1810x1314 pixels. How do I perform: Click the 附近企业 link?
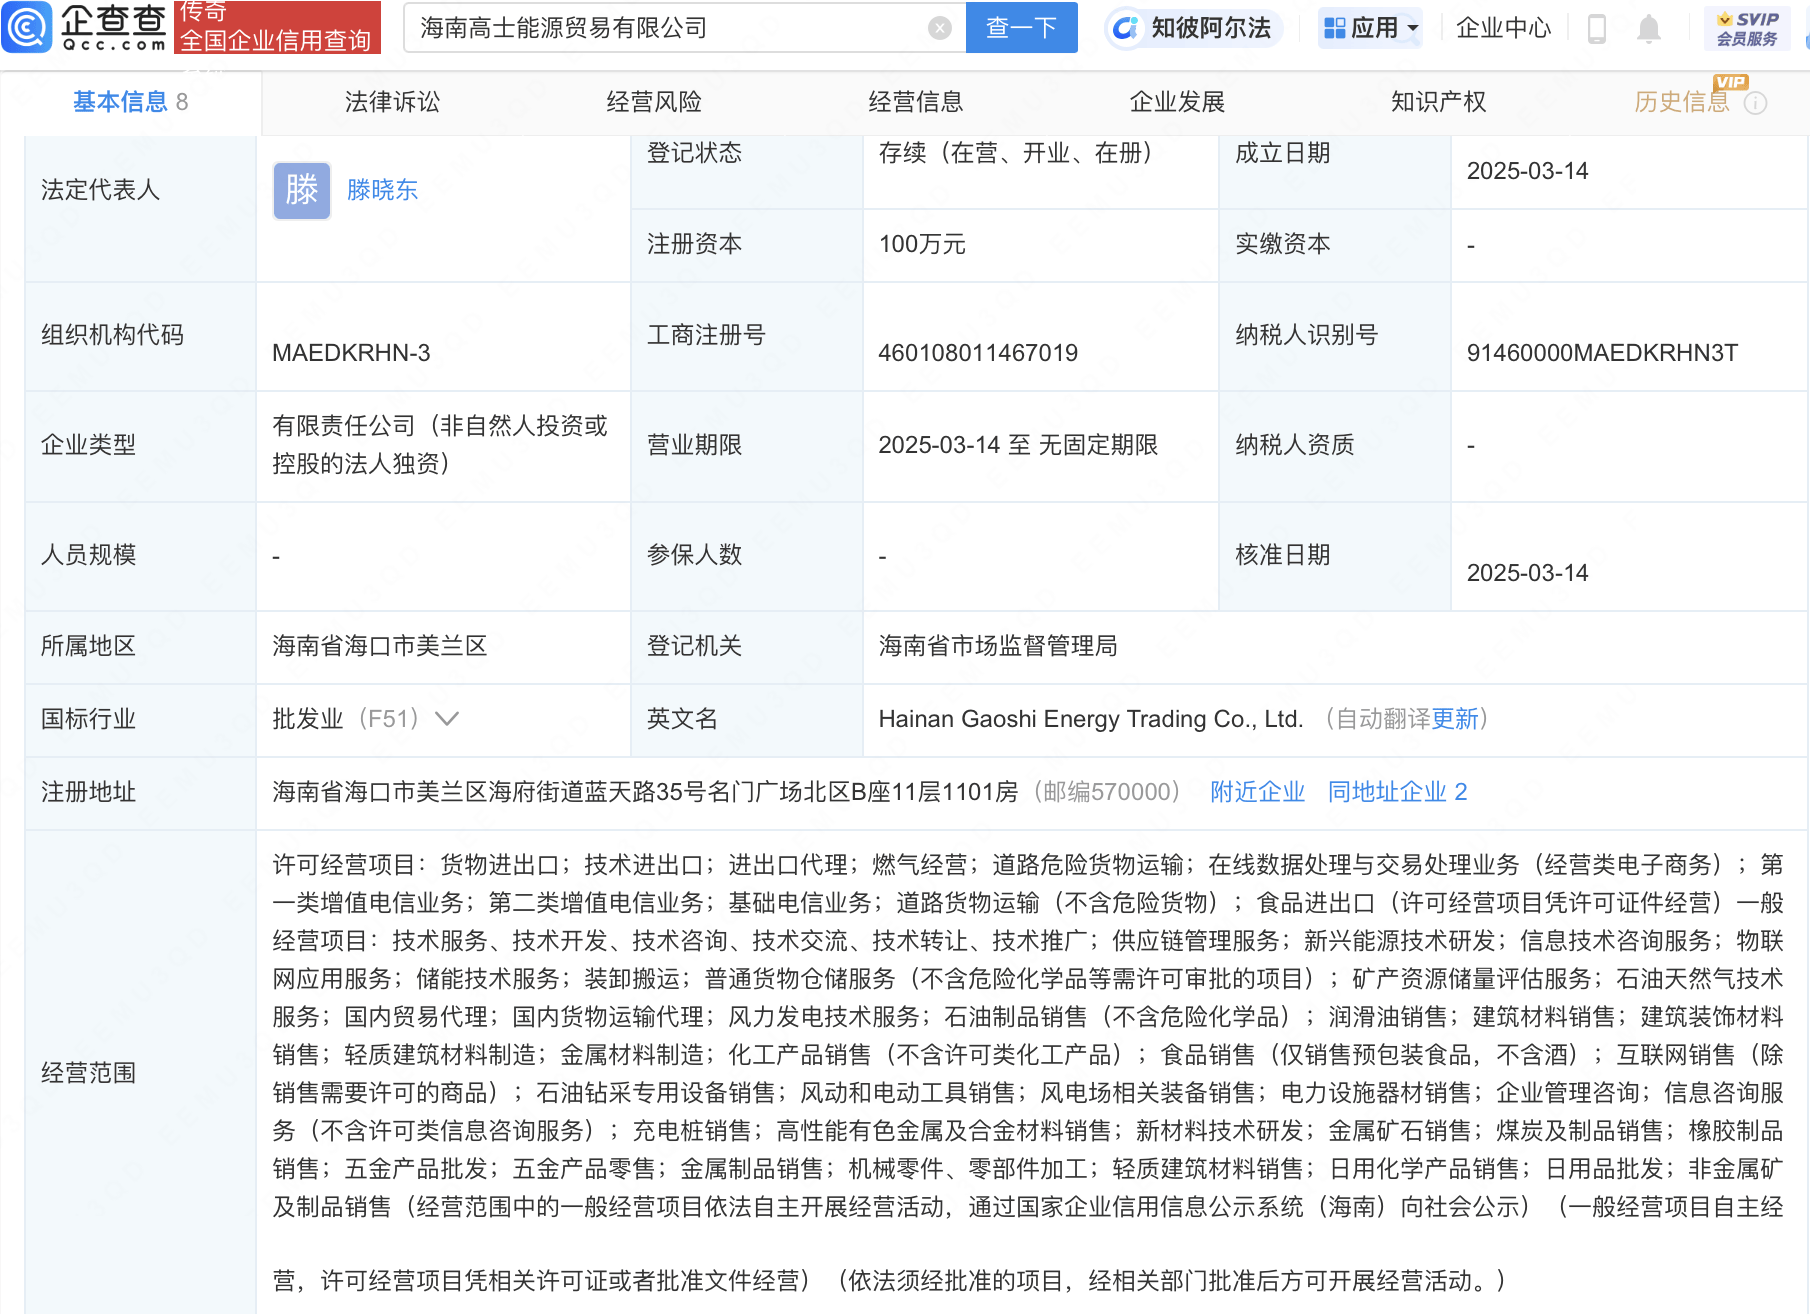pos(1257,792)
